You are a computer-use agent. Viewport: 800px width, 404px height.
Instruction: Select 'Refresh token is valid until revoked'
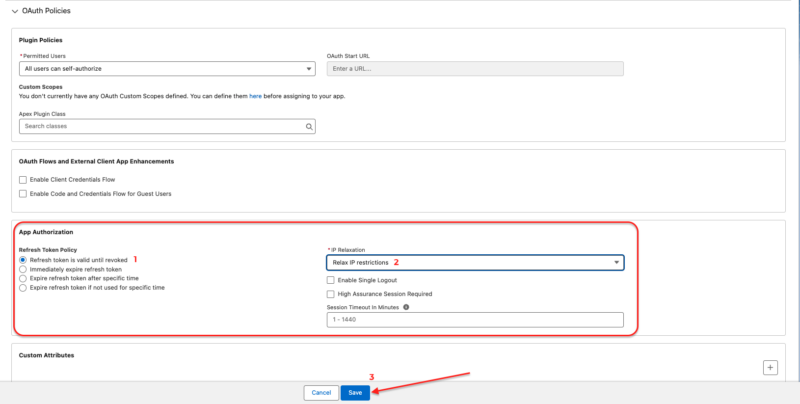22,260
